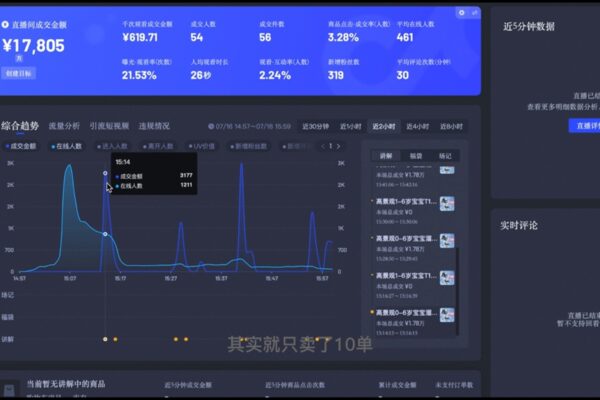
Task: Click the 2.24% interaction rate value
Action: pos(275,75)
